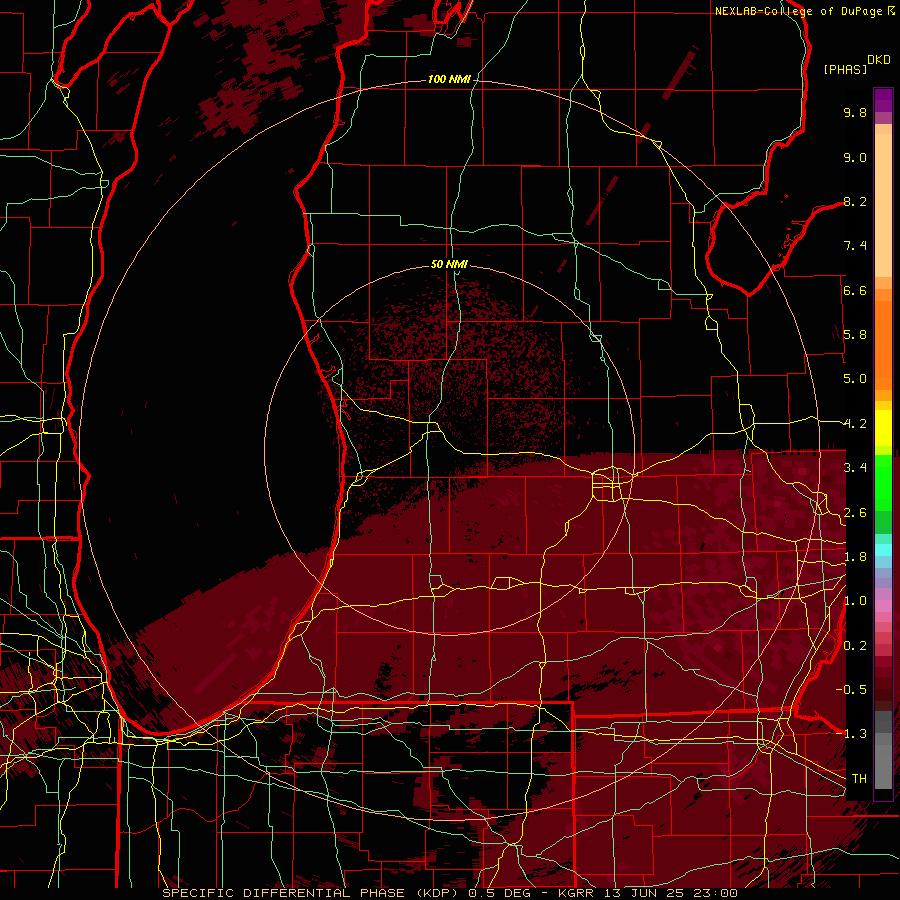Click the 4.2 legend value
This screenshot has height=900, width=900.
coord(855,424)
